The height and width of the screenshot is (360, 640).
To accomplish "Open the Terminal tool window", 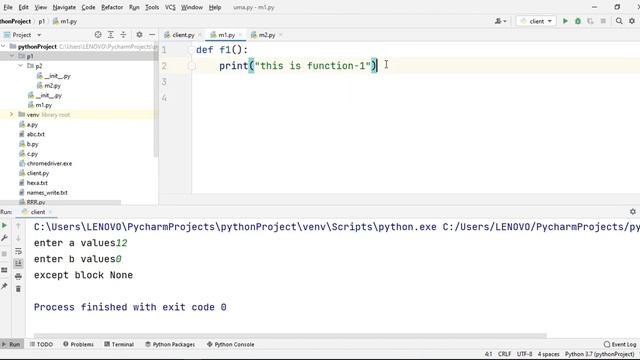I will 119,344.
